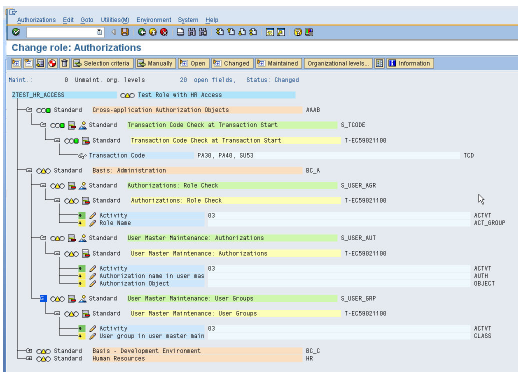
Task: Click the Find Next binoculars icon
Action: pos(203,32)
